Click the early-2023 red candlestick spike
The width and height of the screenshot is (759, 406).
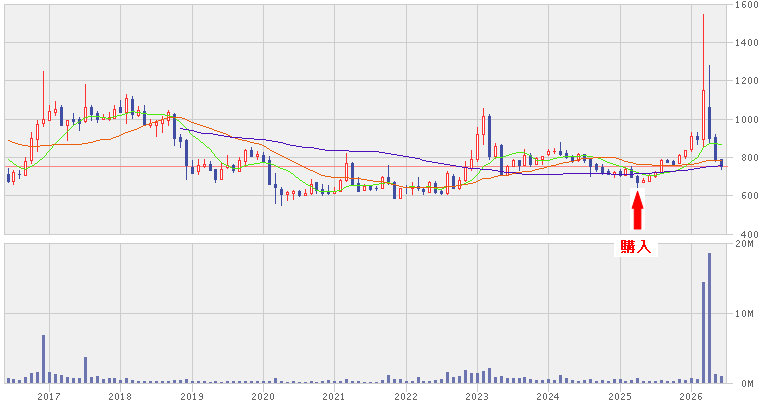click(483, 126)
